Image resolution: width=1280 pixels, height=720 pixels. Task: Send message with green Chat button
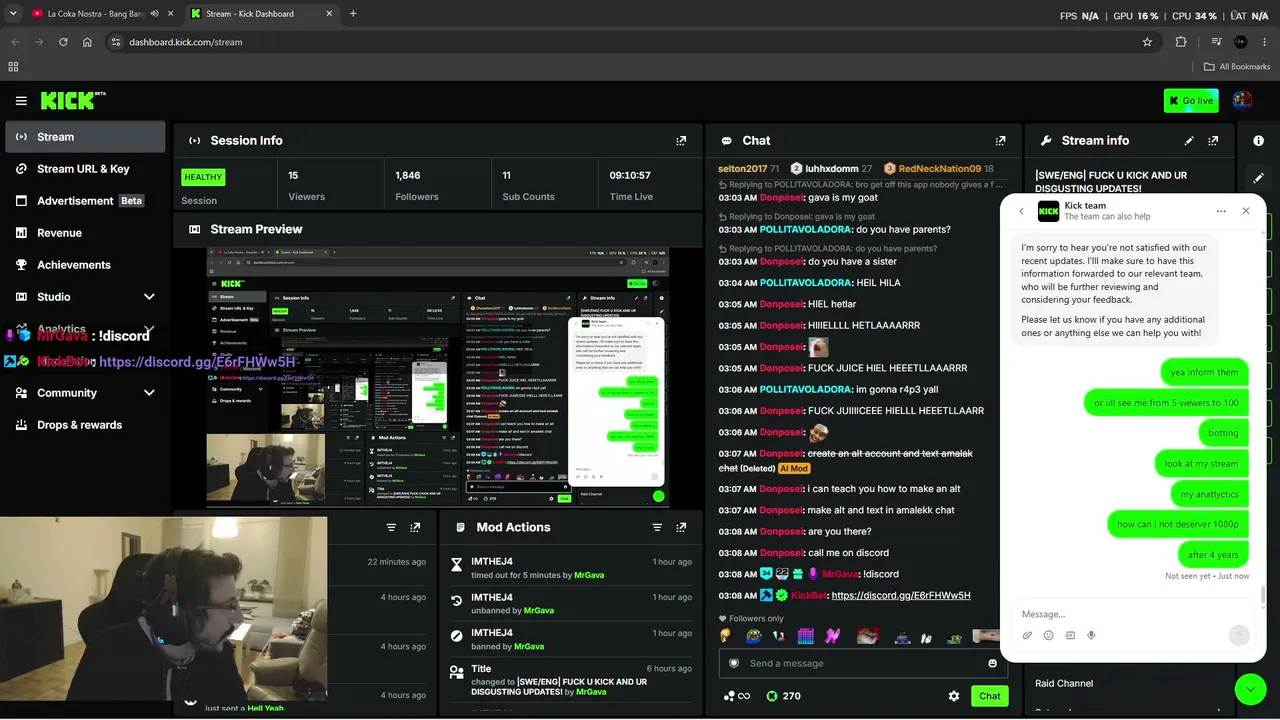pos(989,696)
